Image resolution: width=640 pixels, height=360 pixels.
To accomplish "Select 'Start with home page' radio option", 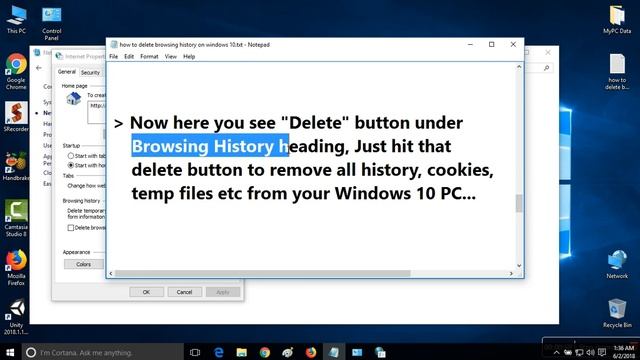I will pos(71,165).
